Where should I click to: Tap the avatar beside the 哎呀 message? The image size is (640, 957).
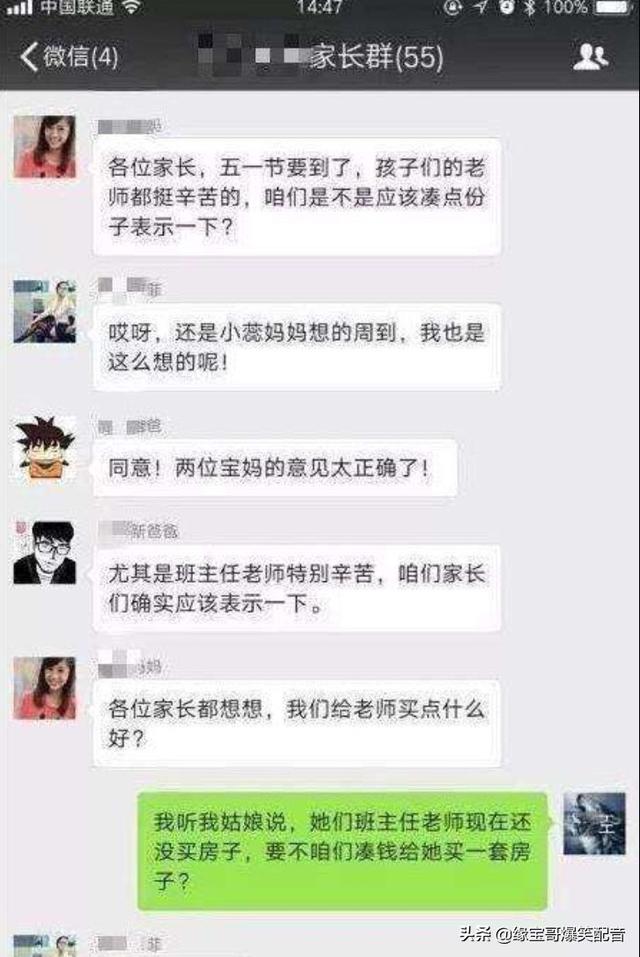(x=45, y=311)
